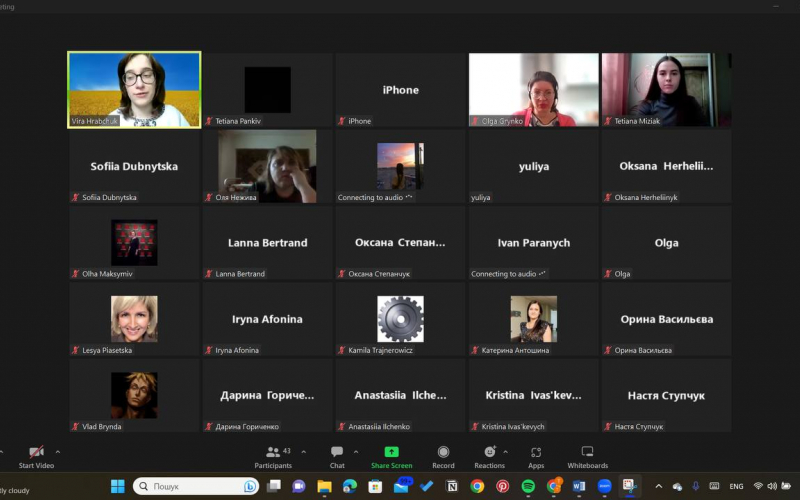Viewport: 800px width, 500px height.
Task: Open Bing chat icon in search box
Action: tap(250, 486)
